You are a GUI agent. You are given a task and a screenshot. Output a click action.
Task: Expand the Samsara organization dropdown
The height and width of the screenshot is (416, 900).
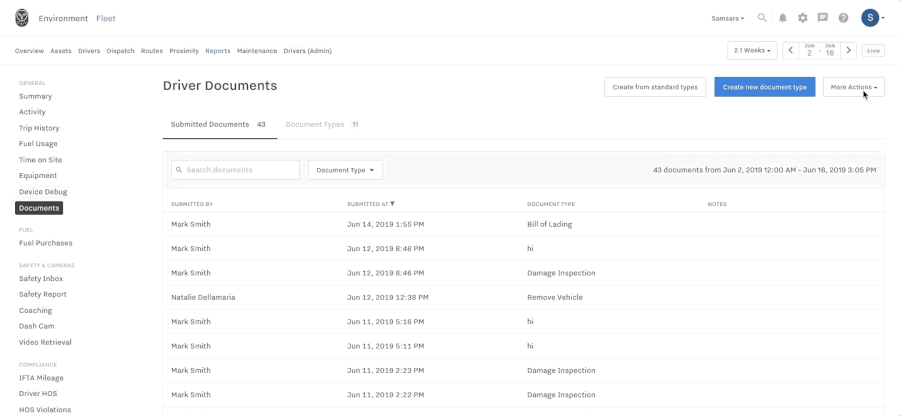pos(728,18)
